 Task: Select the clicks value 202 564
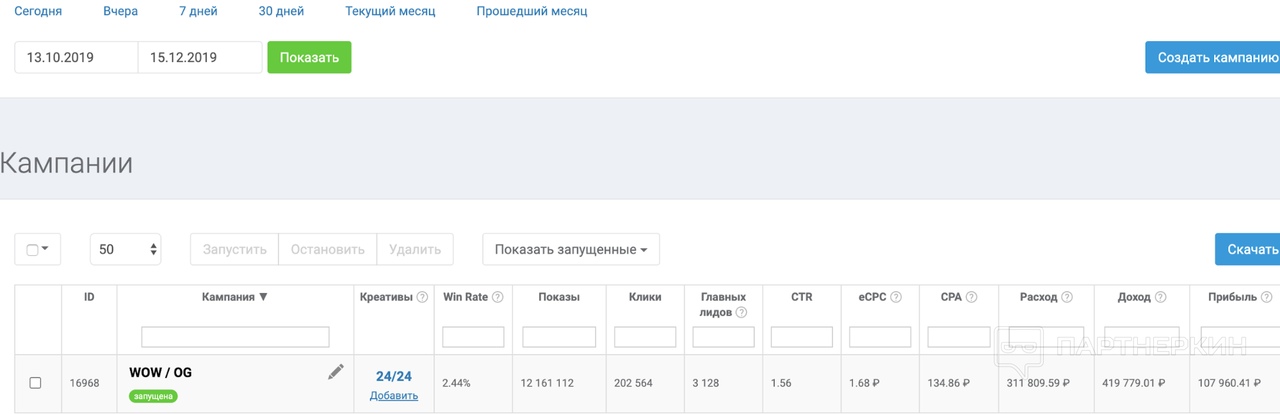click(632, 383)
